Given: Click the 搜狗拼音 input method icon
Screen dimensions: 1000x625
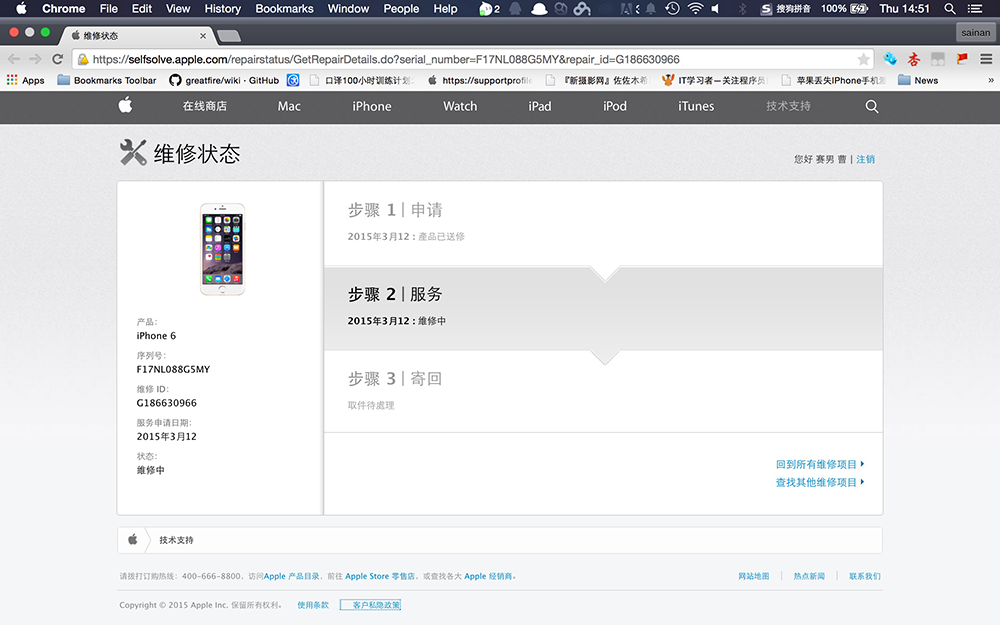Looking at the screenshot, I should [x=786, y=8].
